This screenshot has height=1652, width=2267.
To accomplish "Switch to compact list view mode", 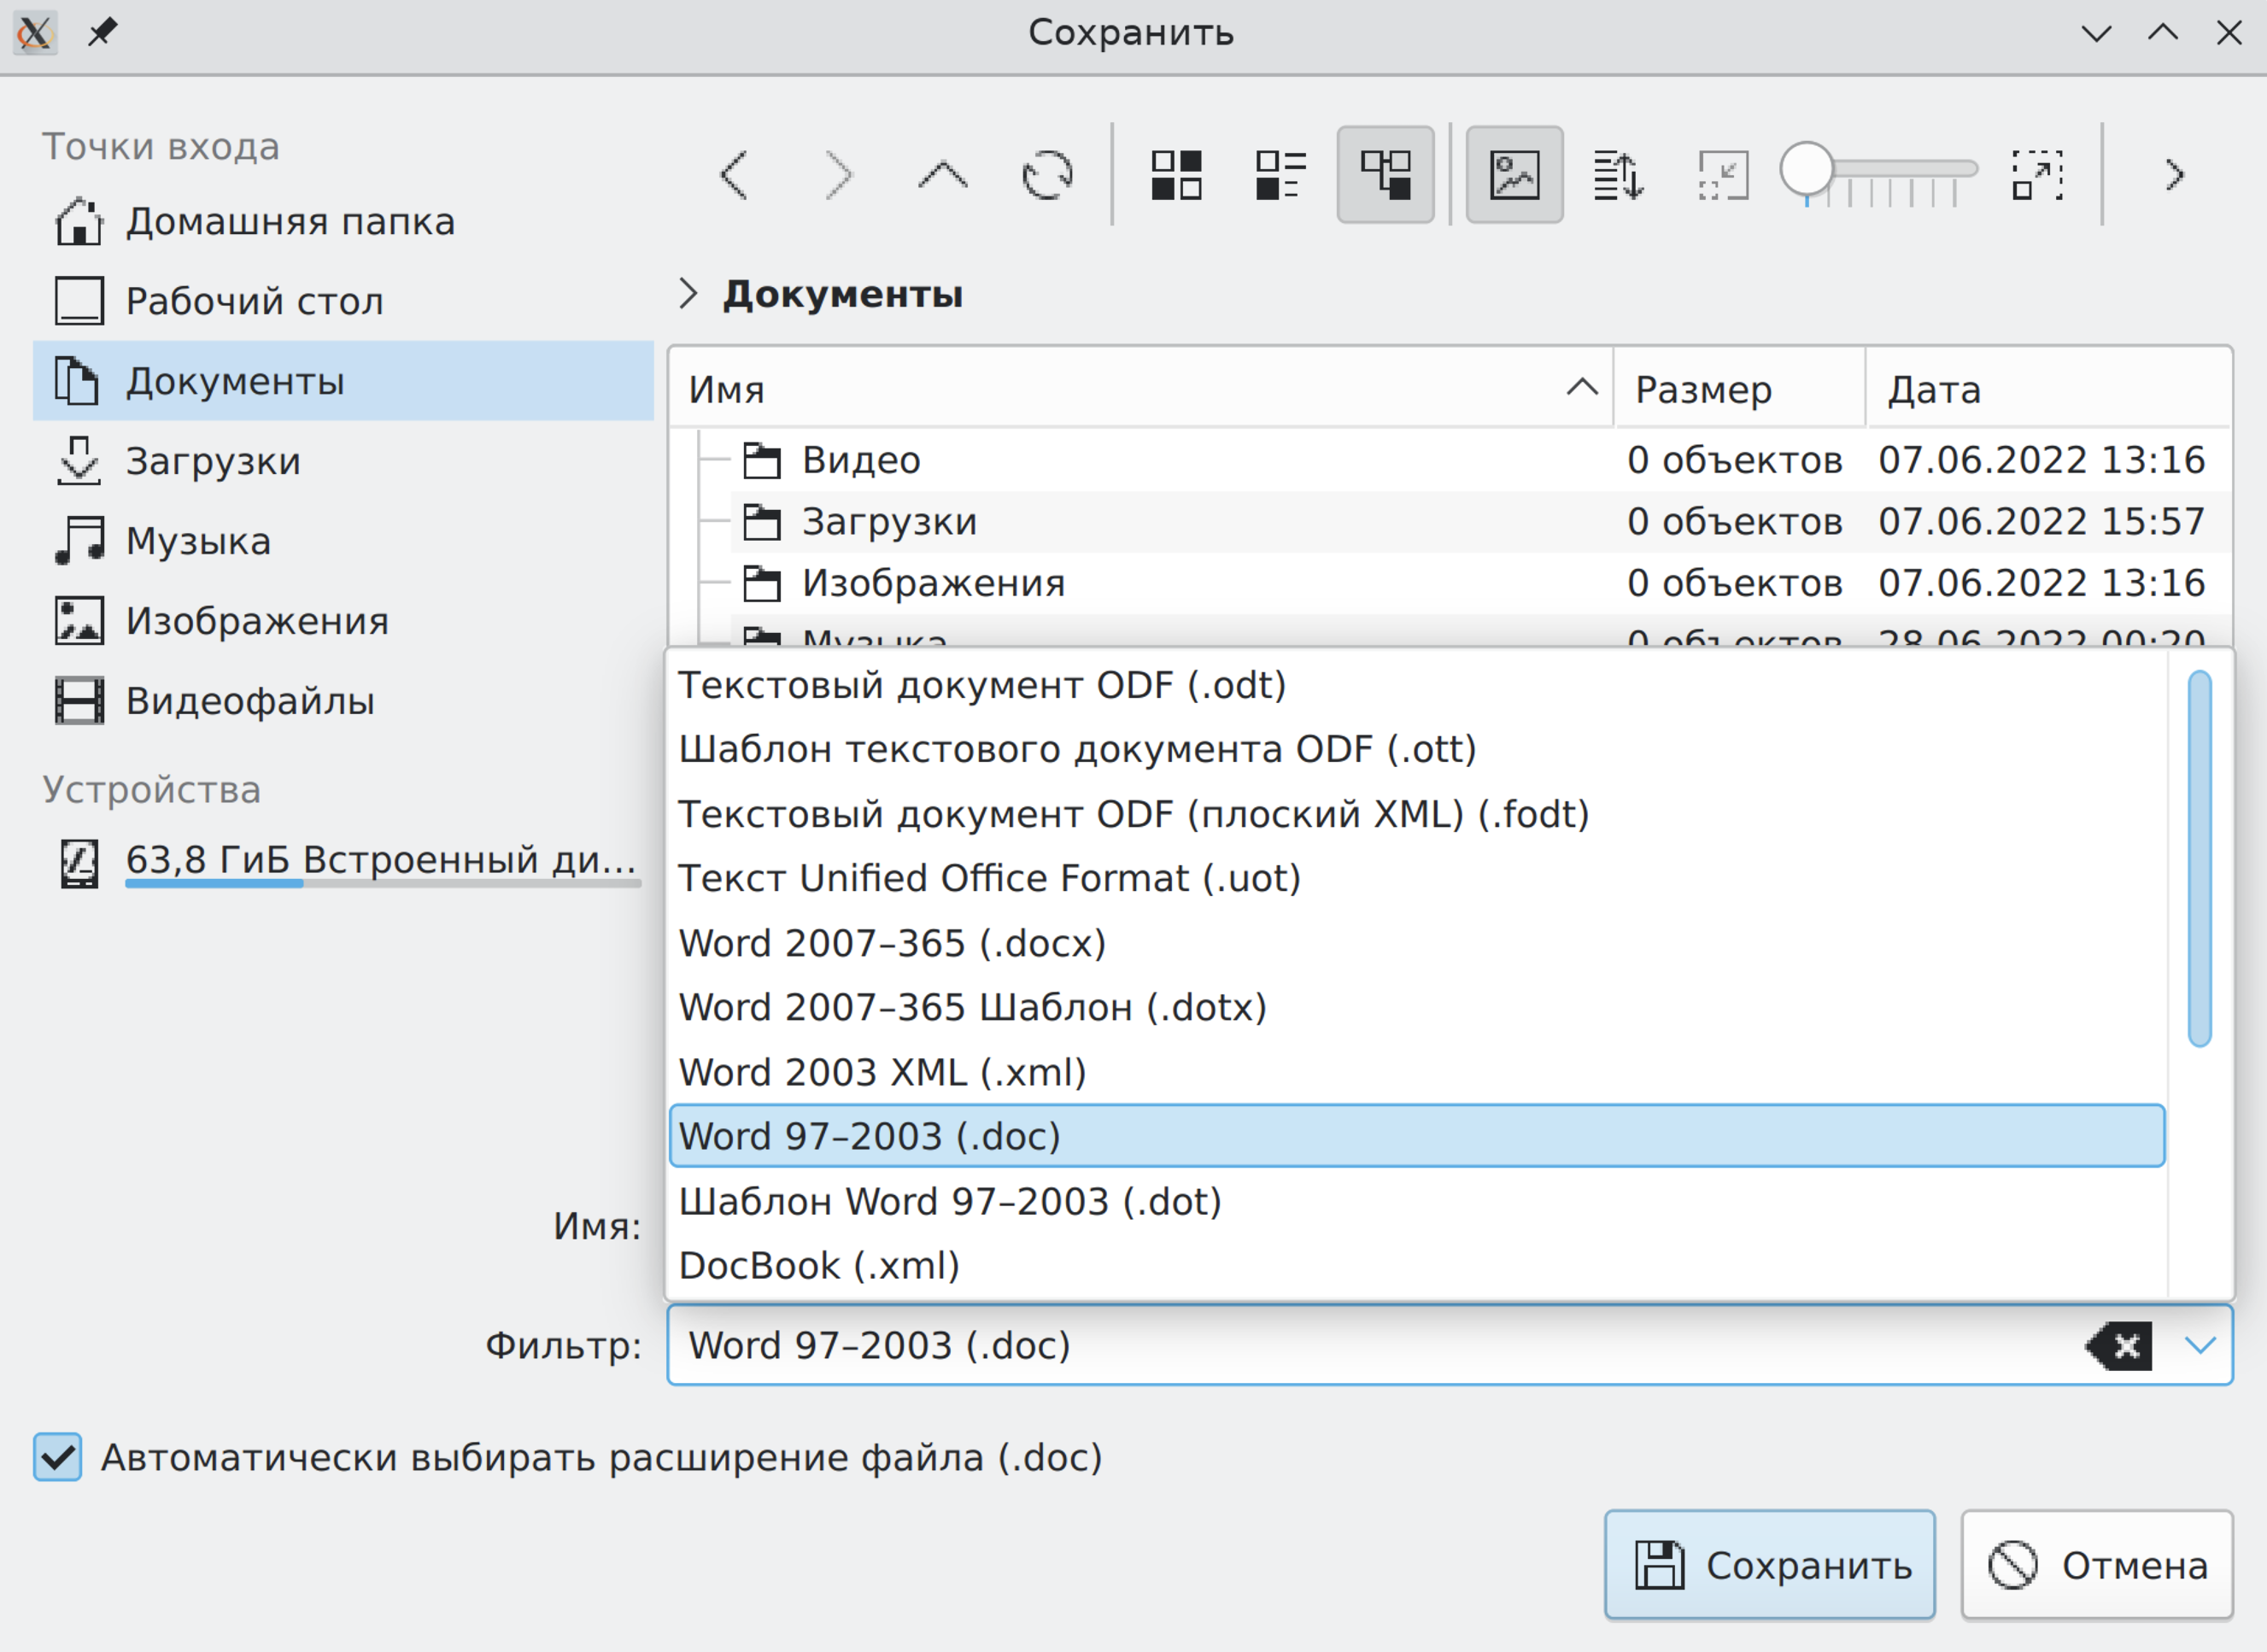I will tap(1281, 176).
